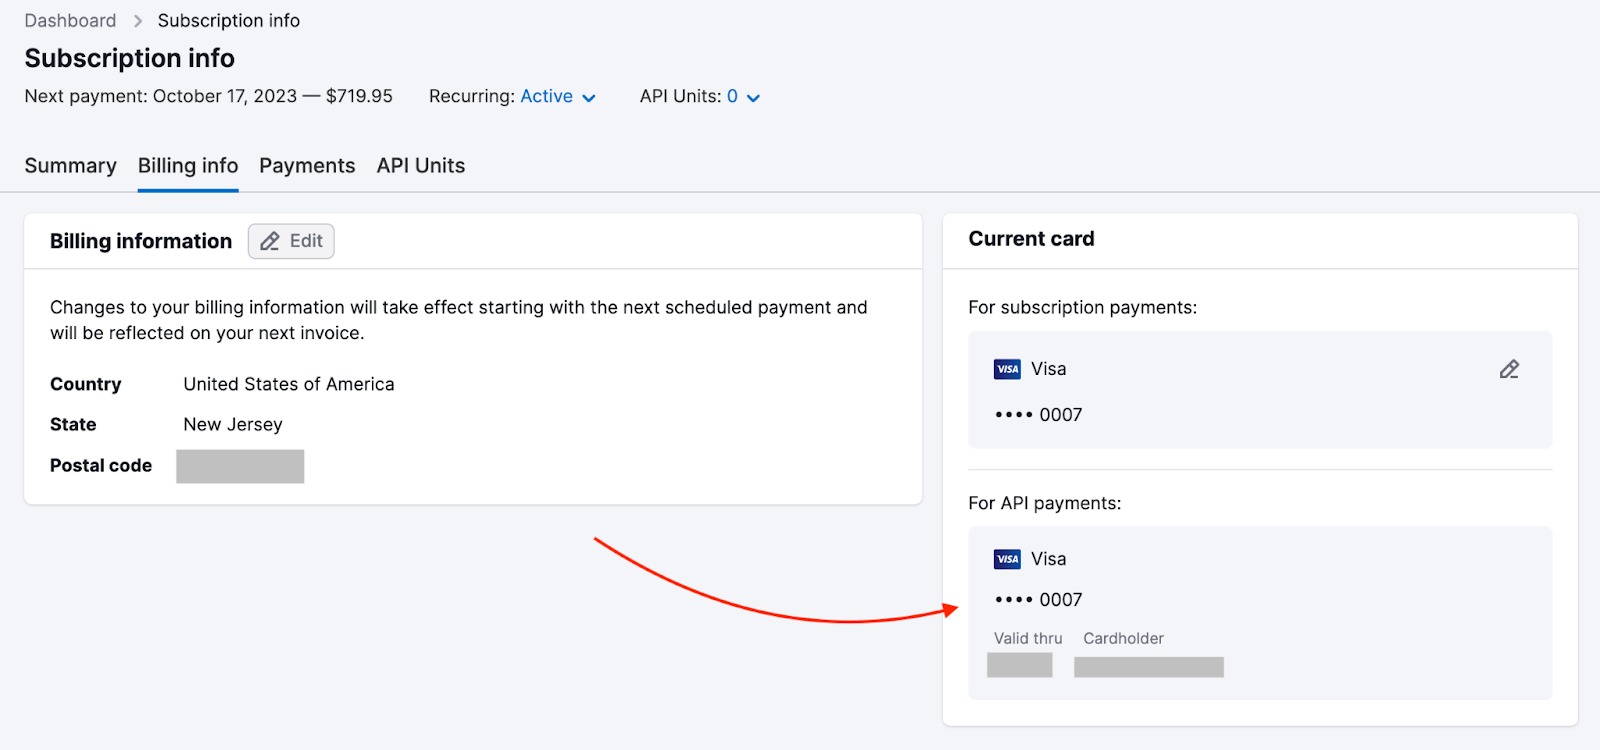This screenshot has width=1600, height=750.
Task: Click the redacted Postal code value
Action: 240,466
